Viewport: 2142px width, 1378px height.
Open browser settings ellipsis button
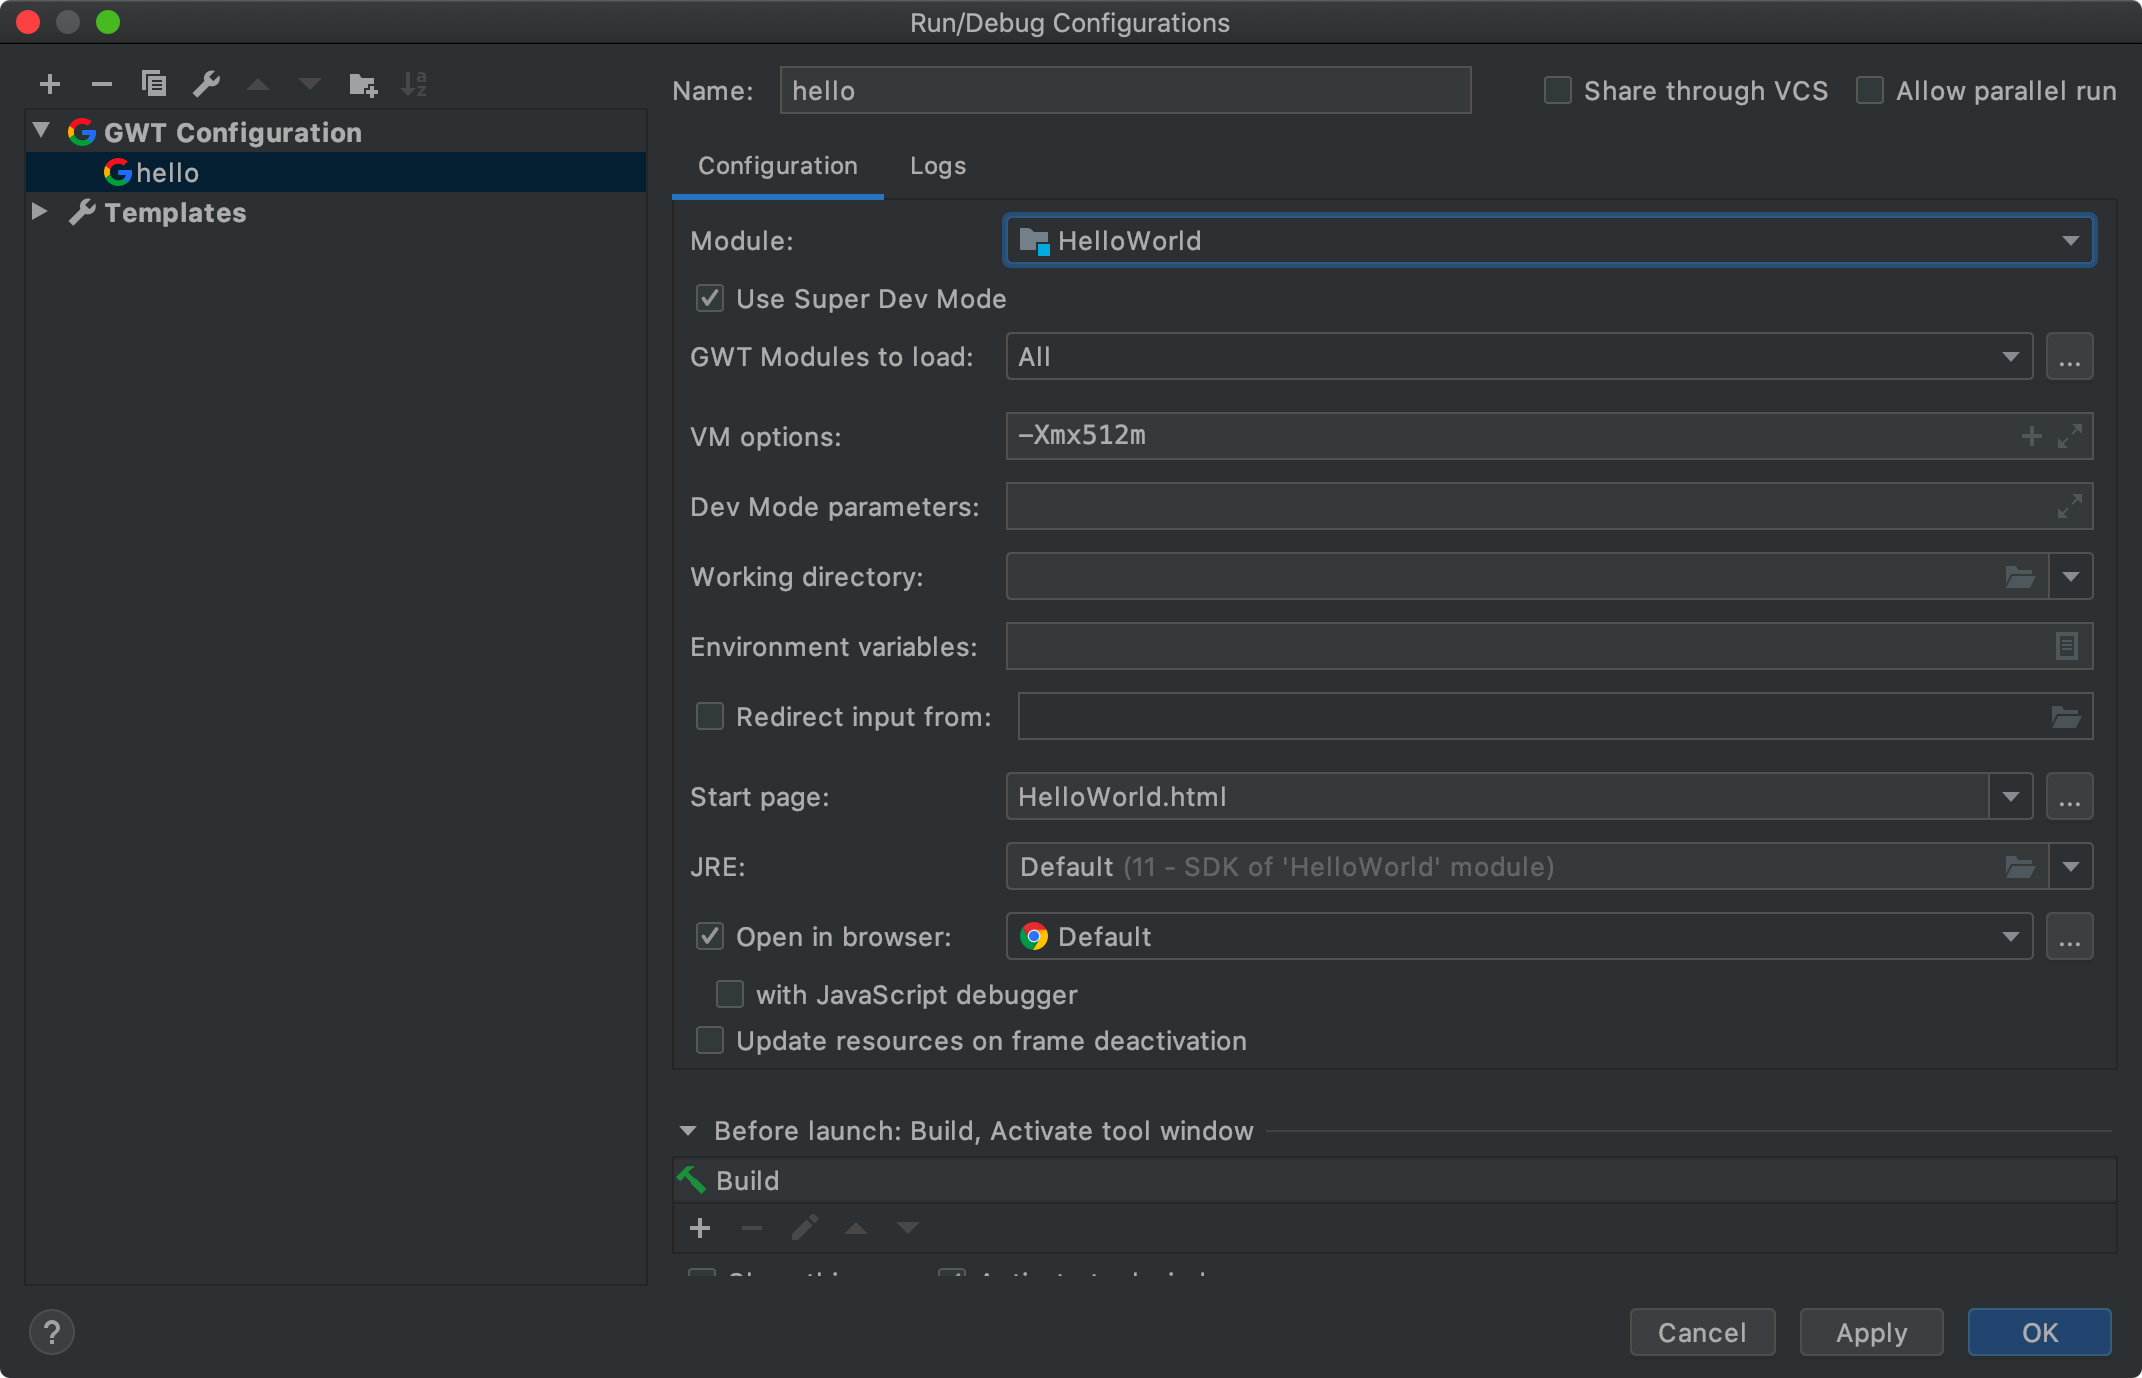(x=2070, y=937)
